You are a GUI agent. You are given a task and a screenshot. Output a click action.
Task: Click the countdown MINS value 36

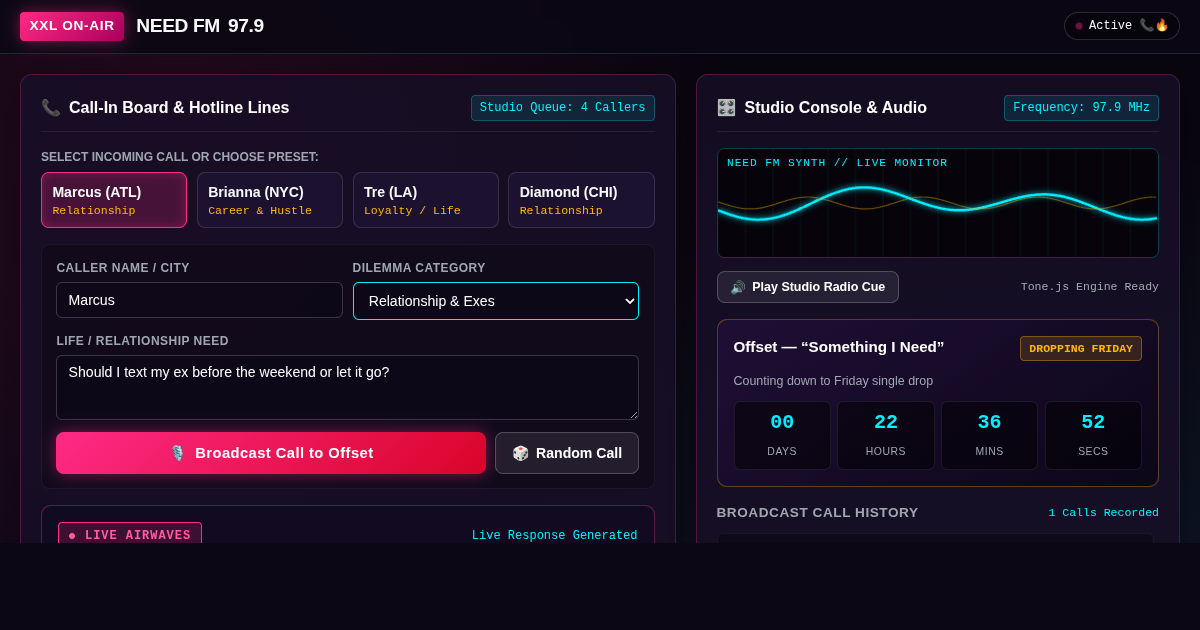(989, 422)
